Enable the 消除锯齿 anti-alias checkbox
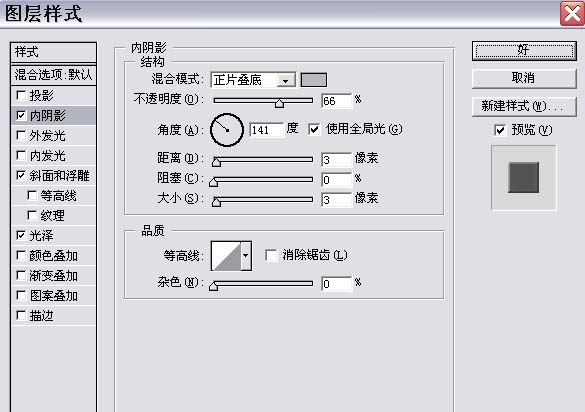The image size is (585, 412). click(x=271, y=255)
